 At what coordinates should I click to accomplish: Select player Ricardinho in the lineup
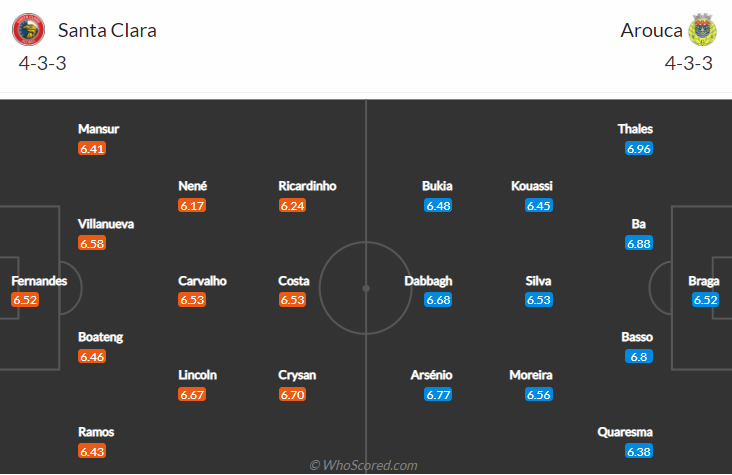[307, 186]
